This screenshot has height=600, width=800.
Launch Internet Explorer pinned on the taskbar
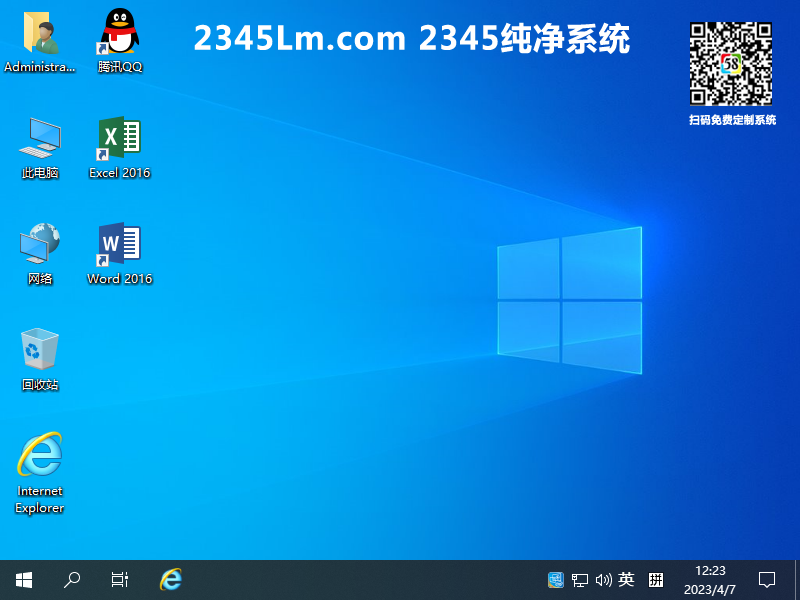point(170,580)
